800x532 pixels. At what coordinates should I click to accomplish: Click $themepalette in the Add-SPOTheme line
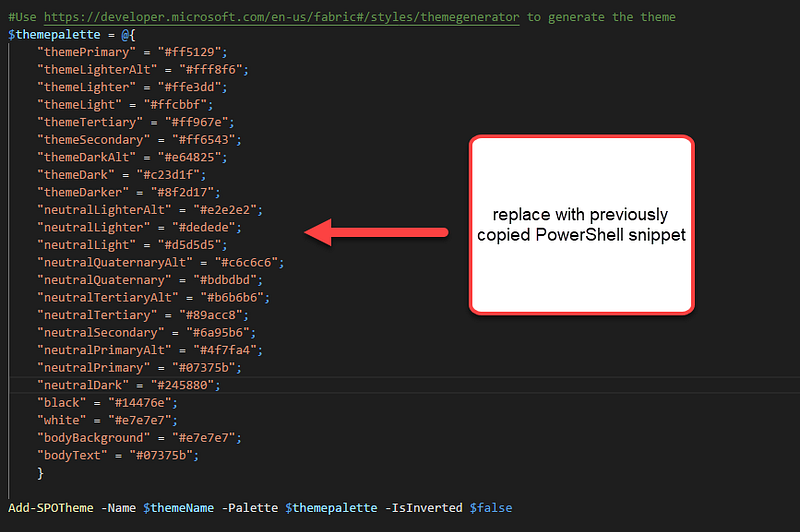[331, 508]
